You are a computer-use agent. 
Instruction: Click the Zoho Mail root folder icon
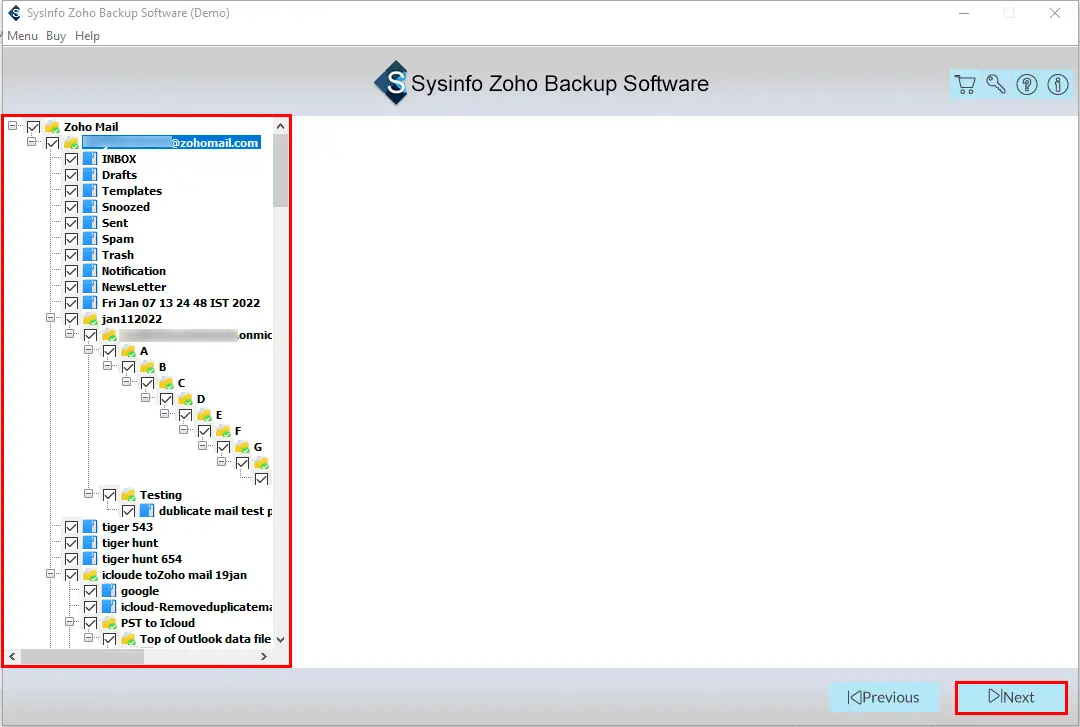52,127
